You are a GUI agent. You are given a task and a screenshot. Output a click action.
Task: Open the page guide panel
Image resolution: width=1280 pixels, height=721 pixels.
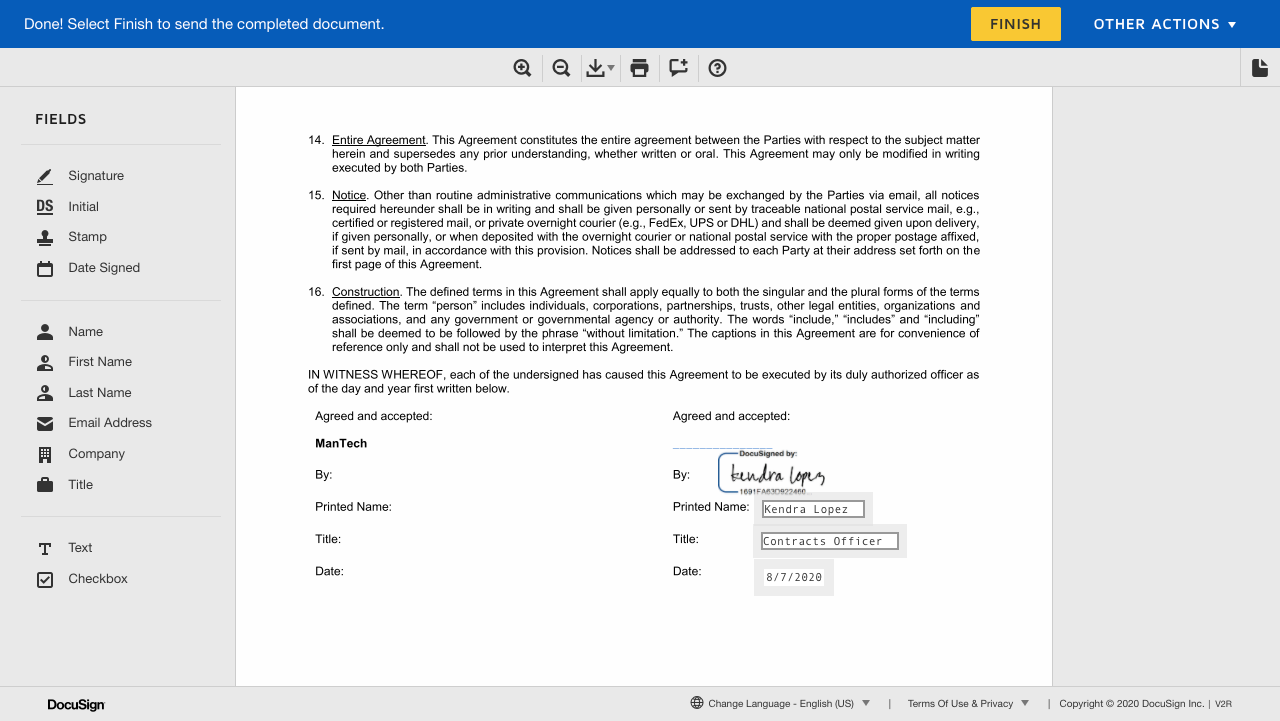point(1259,67)
